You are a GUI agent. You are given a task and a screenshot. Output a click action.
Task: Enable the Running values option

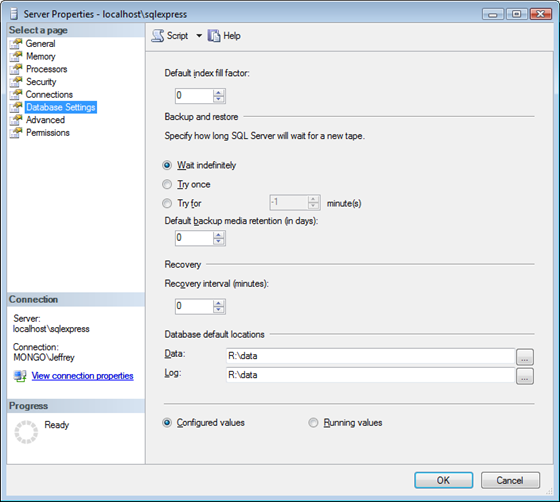pos(313,423)
